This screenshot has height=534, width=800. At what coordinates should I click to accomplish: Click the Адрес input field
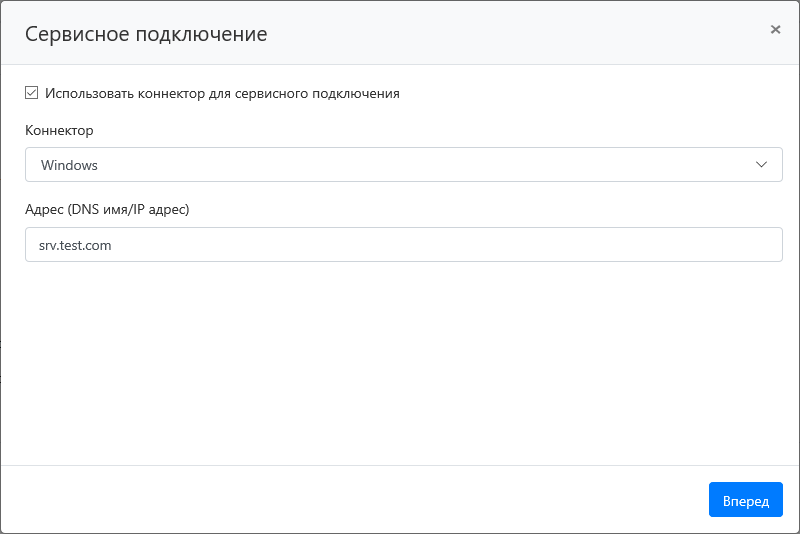403,244
